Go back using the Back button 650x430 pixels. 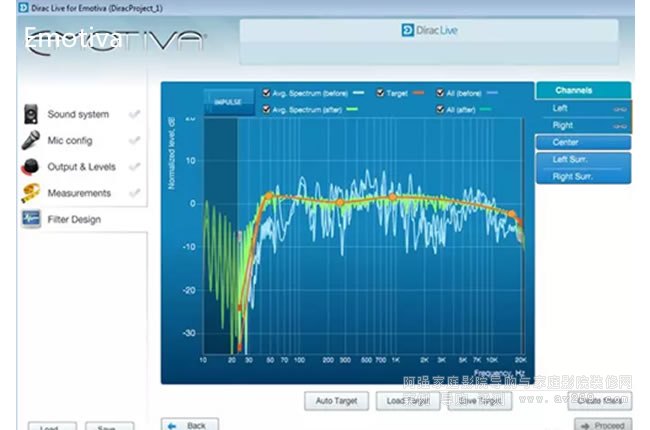(190, 425)
